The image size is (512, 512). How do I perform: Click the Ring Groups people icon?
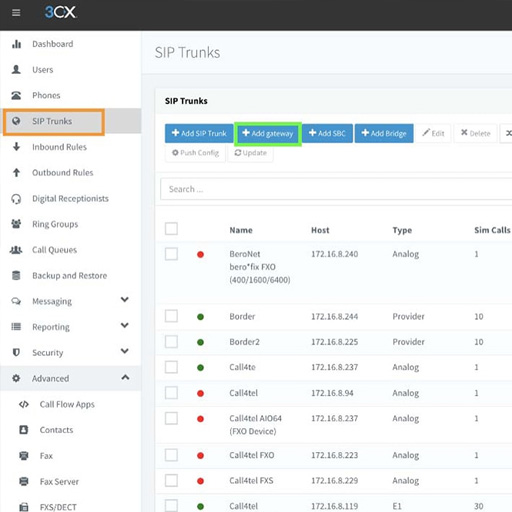pyautogui.click(x=16, y=224)
